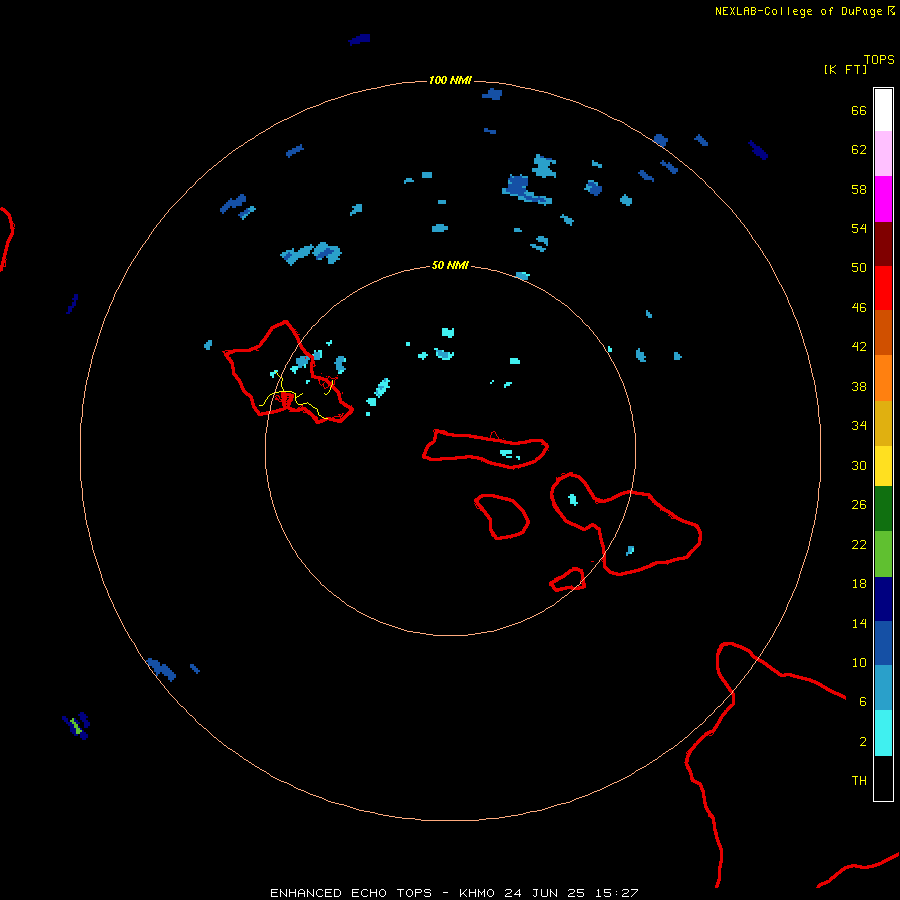This screenshot has width=900, height=900.
Task: Click the legend value 46
Action: coord(859,307)
